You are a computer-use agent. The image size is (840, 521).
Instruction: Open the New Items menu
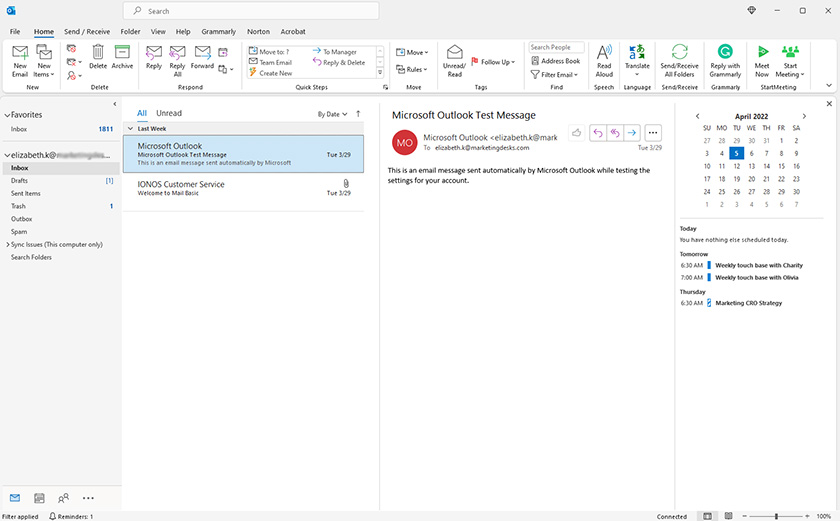point(44,61)
